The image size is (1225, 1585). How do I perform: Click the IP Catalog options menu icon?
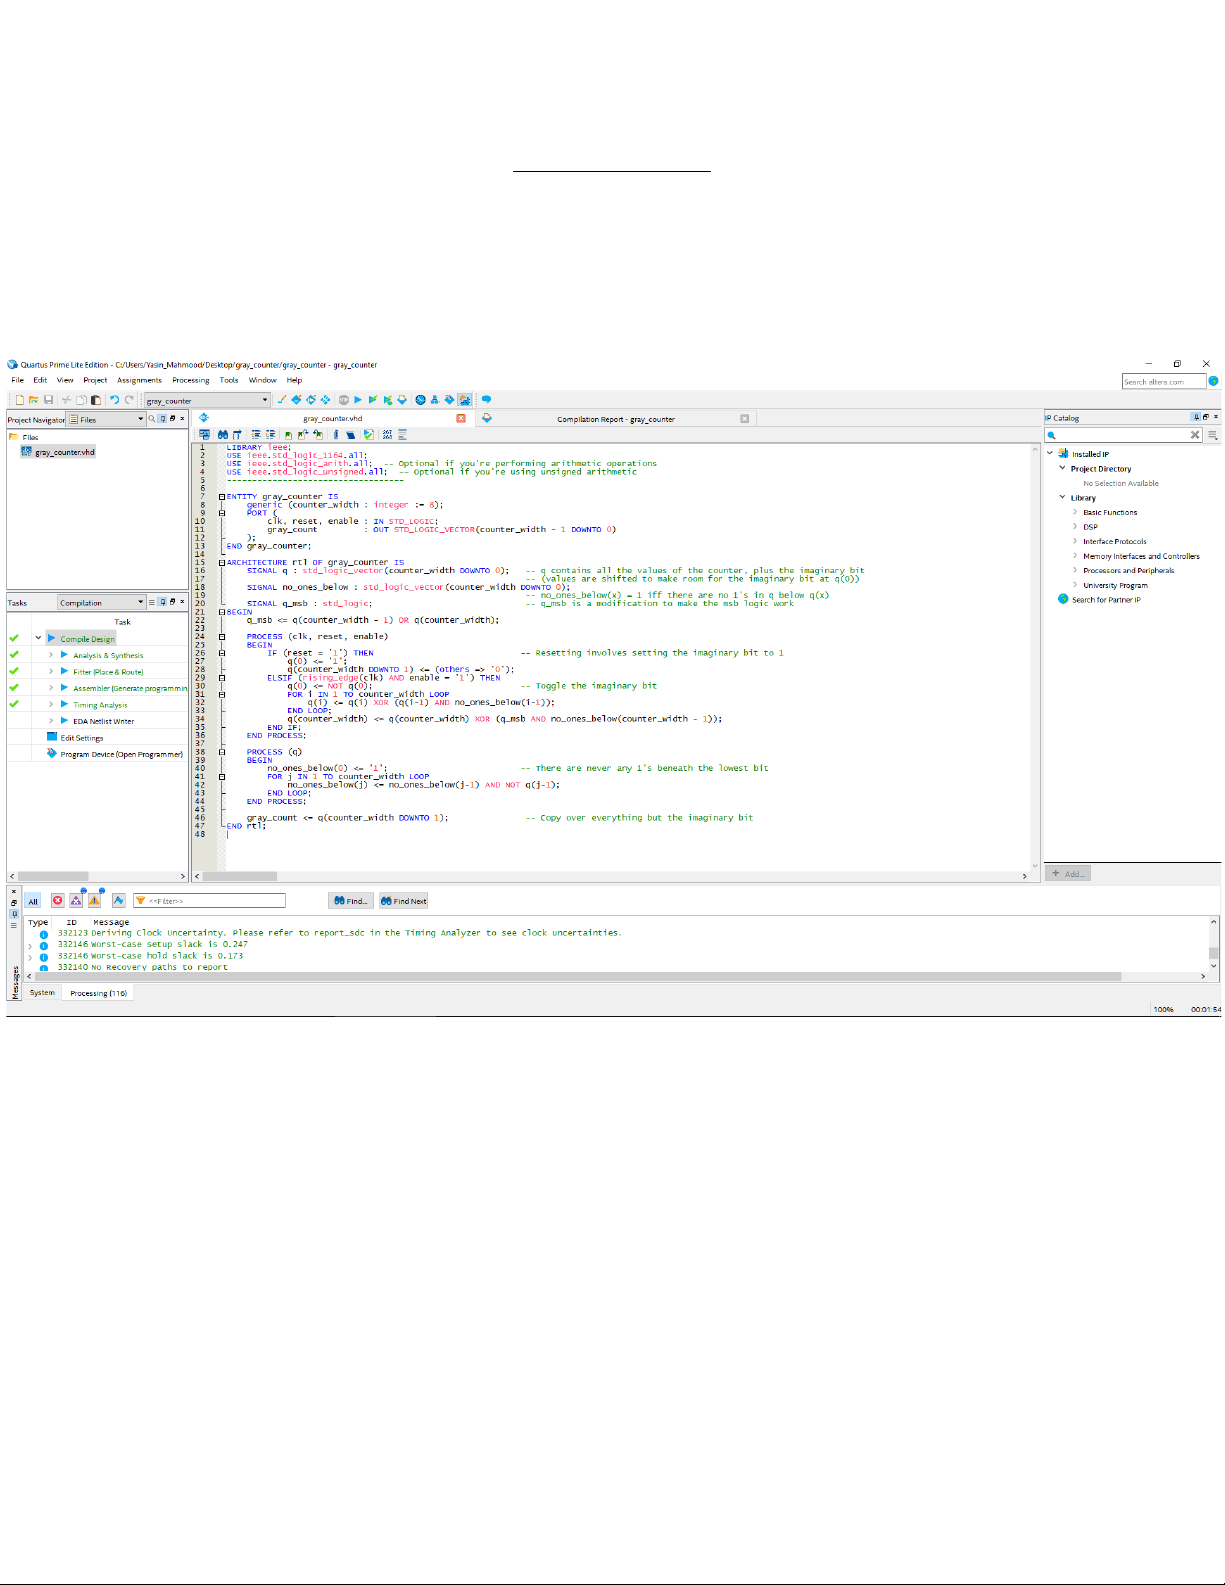click(x=1212, y=435)
